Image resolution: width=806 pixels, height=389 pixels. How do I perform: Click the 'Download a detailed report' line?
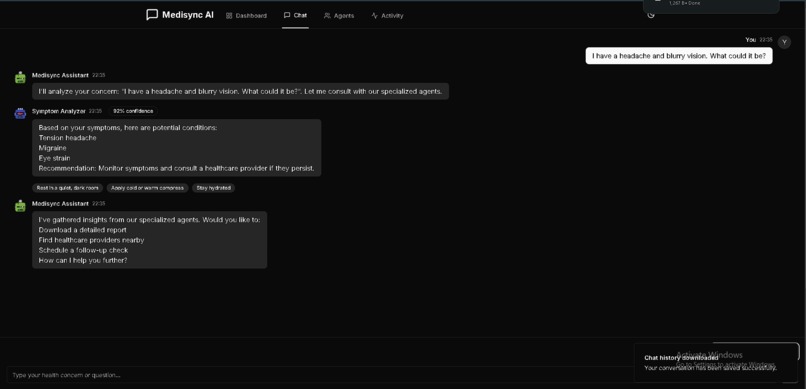(x=82, y=230)
